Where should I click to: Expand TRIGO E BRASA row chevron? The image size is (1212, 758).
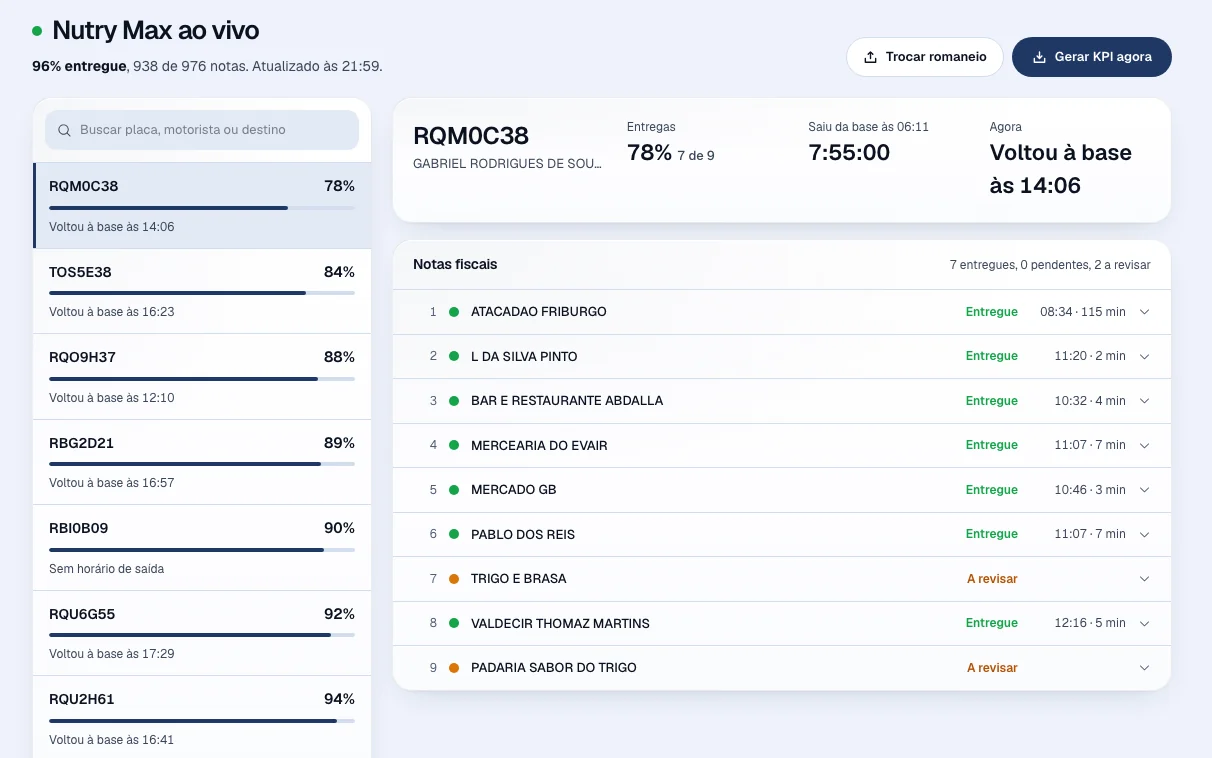click(x=1145, y=579)
